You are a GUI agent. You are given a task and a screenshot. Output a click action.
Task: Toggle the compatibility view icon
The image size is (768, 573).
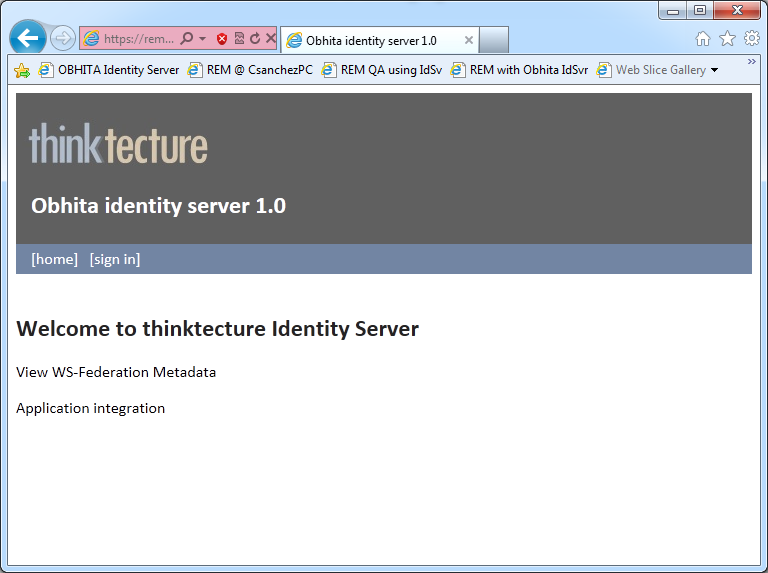pos(239,38)
